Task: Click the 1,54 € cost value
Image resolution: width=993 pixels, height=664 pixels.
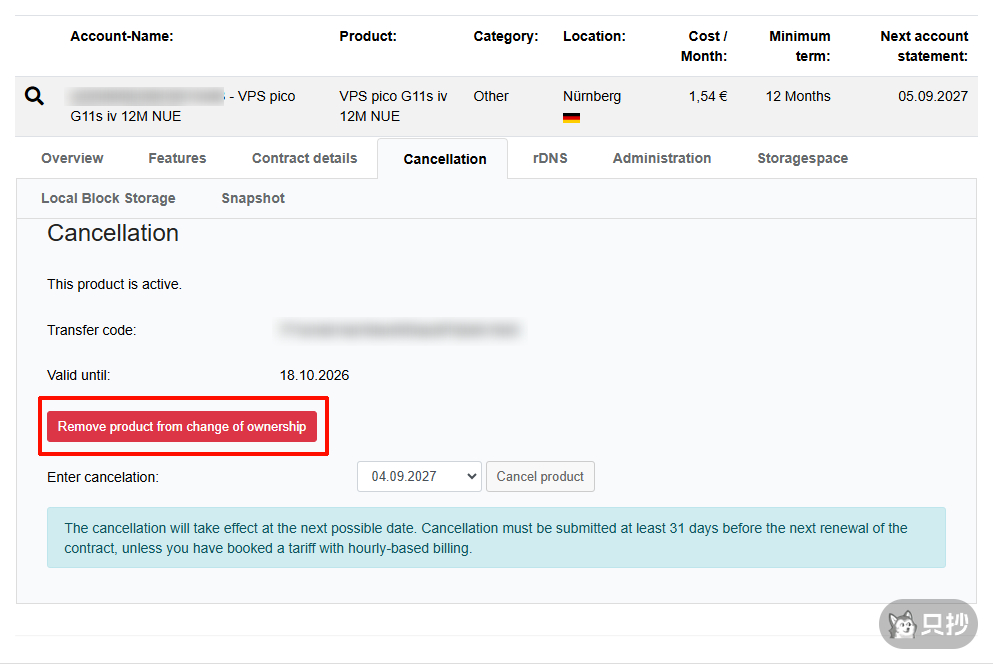Action: tap(708, 96)
